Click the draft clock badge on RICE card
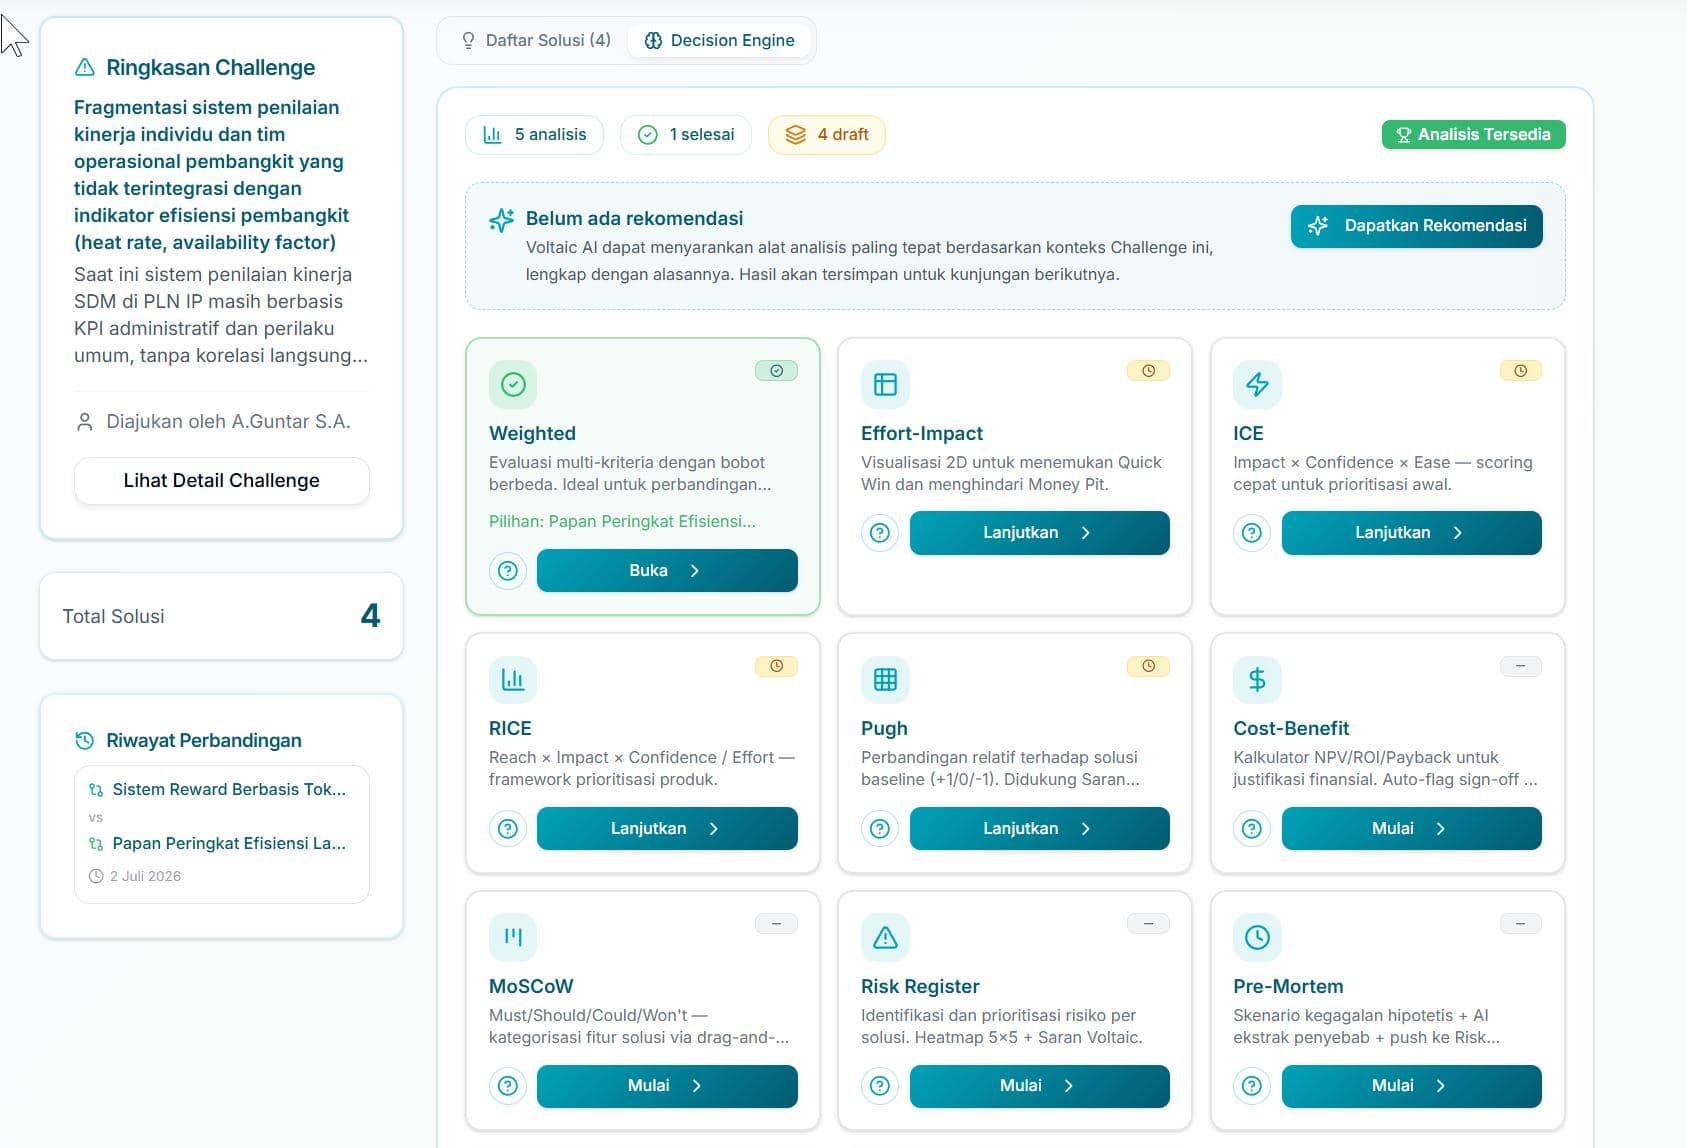The height and width of the screenshot is (1148, 1687). 776,666
